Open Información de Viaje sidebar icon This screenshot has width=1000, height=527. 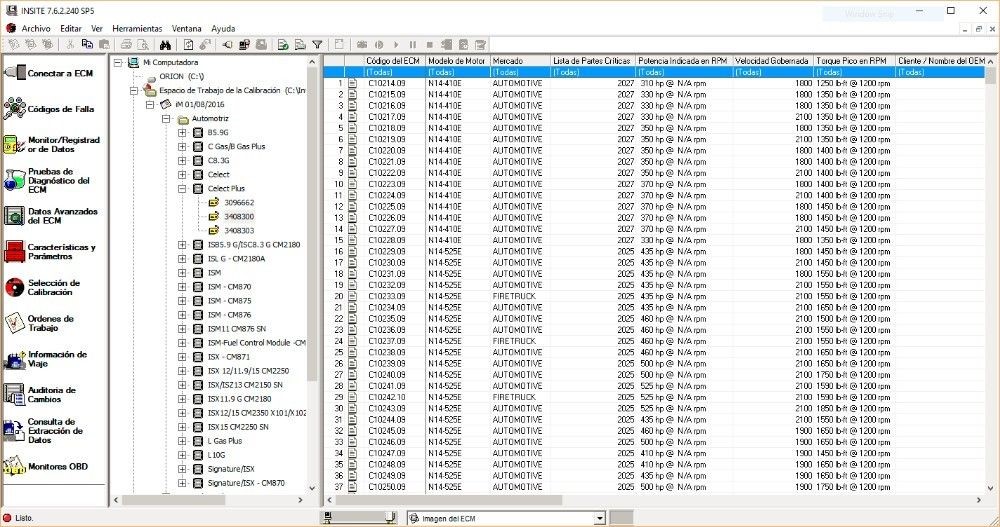coord(50,359)
